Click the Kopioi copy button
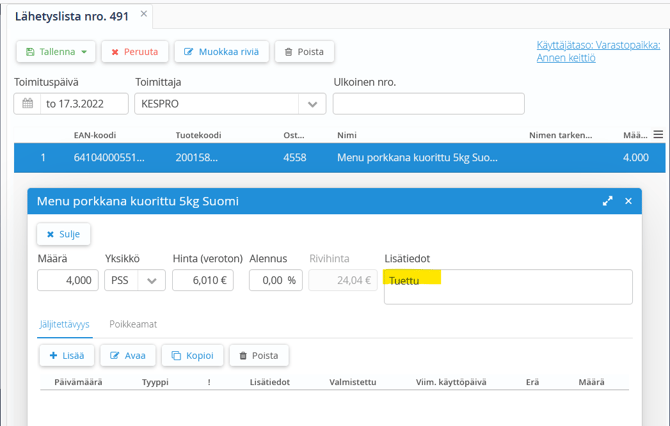The image size is (670, 426). pyautogui.click(x=192, y=355)
